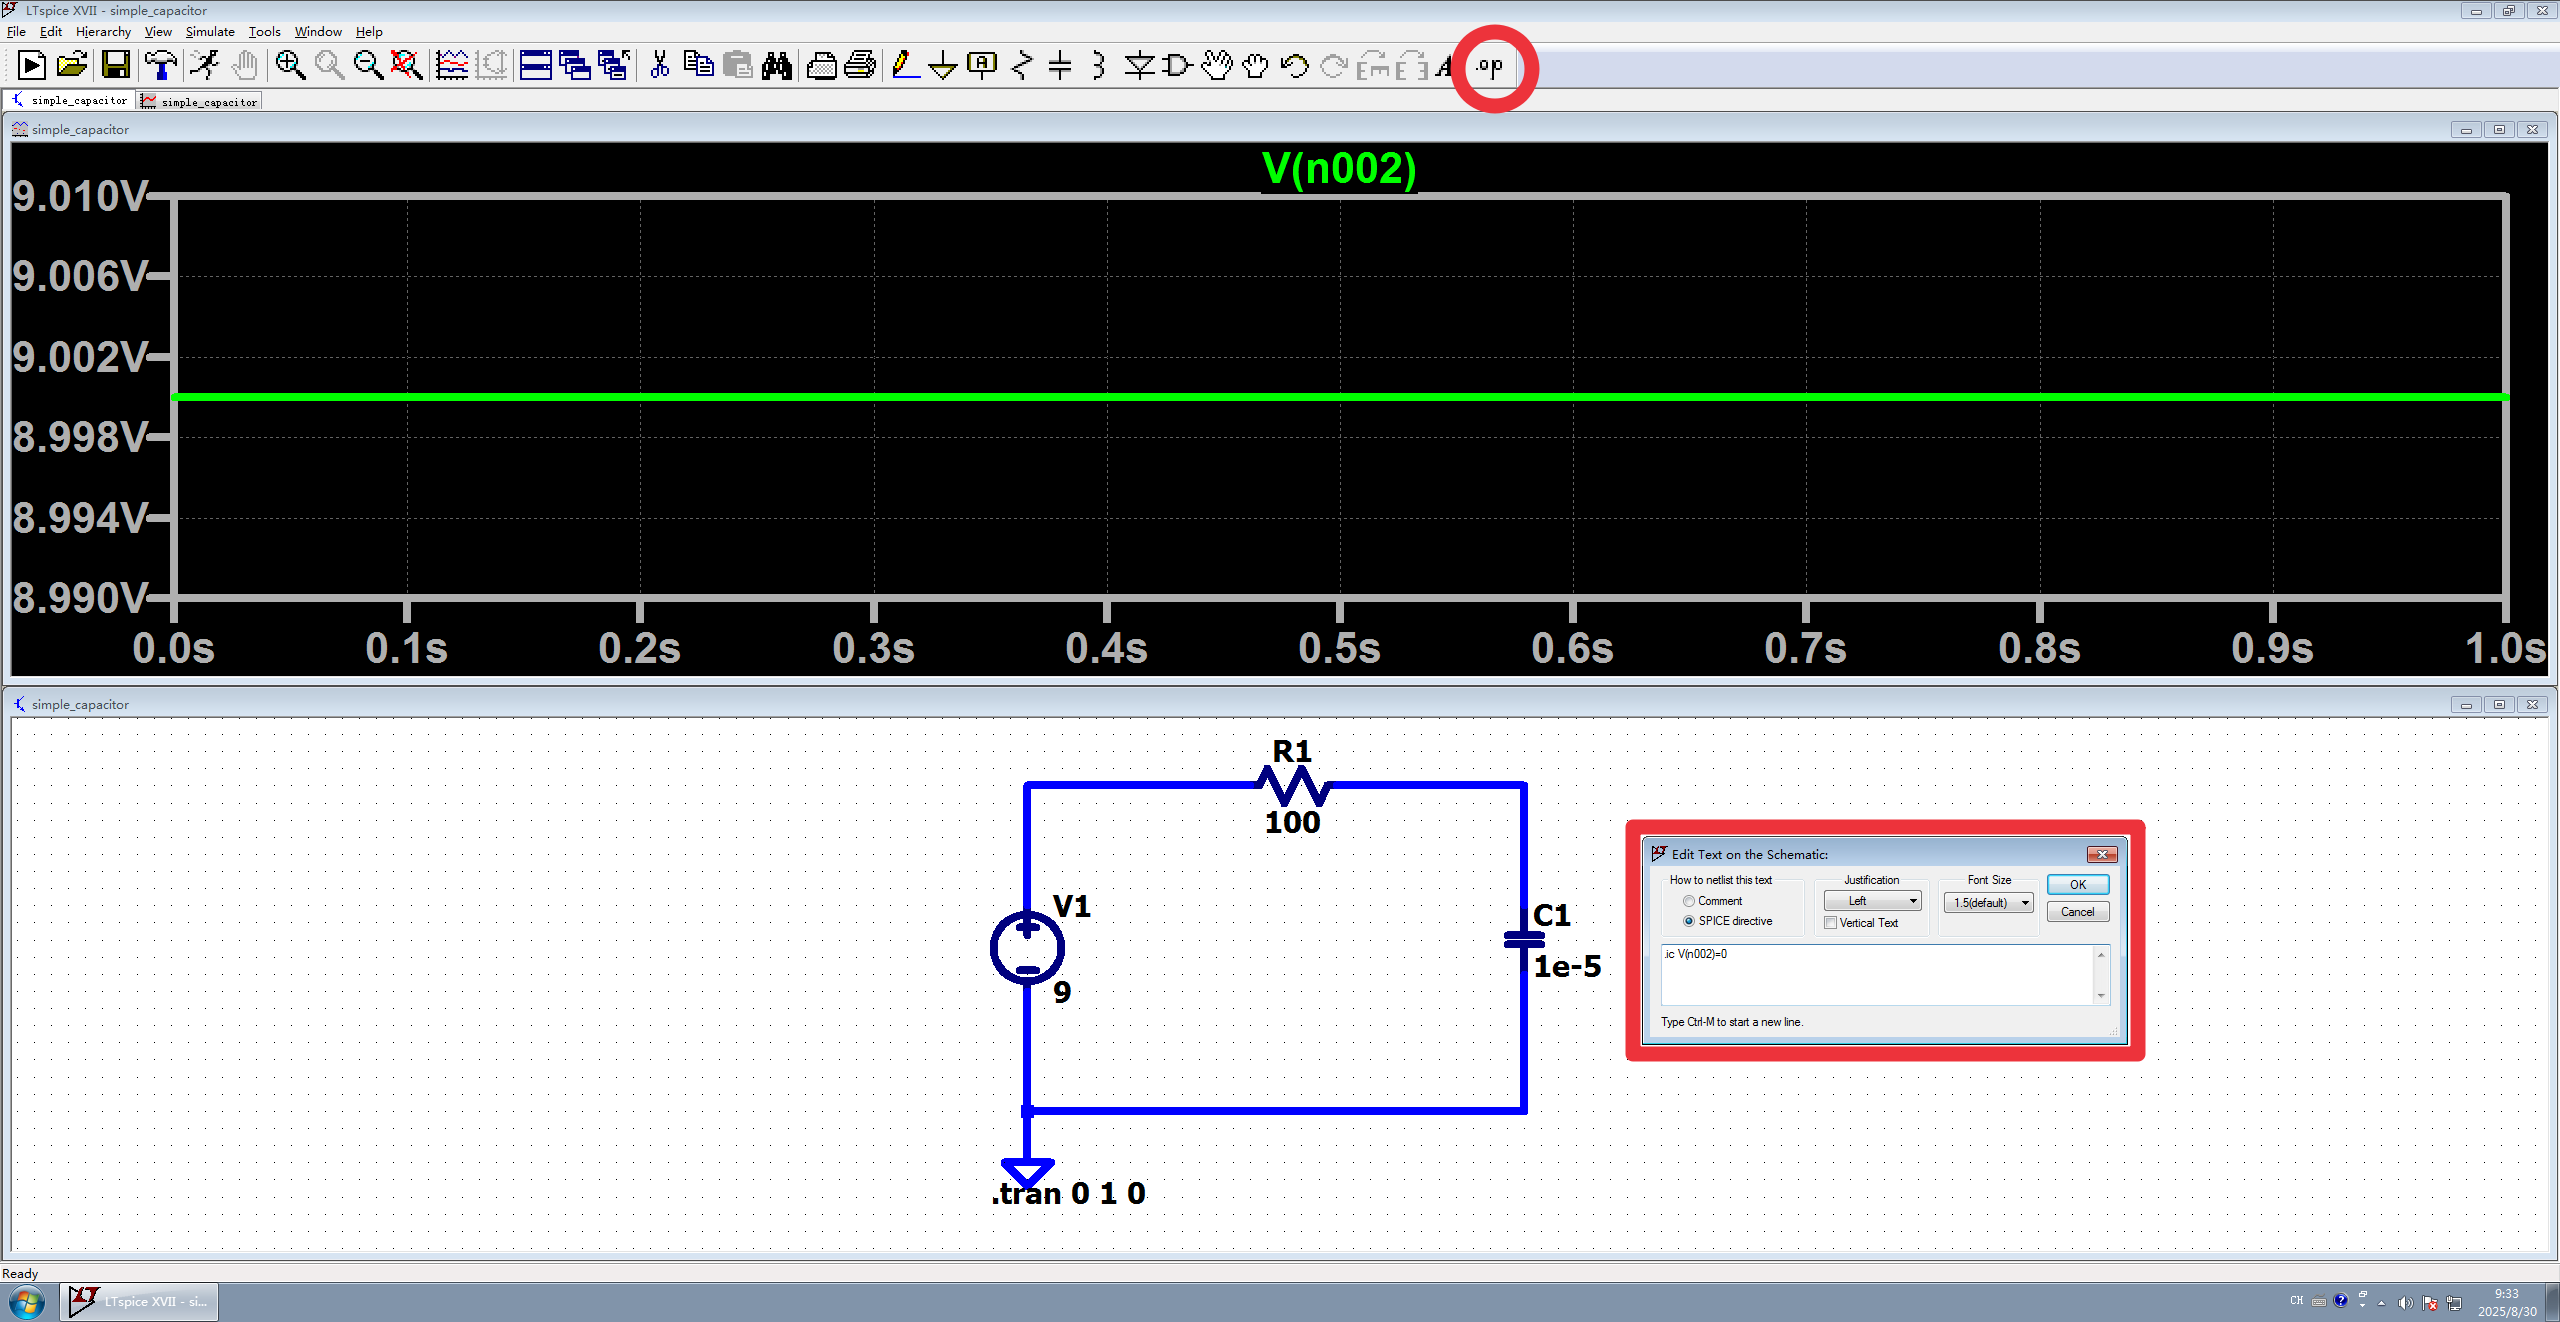This screenshot has width=2560, height=1322.
Task: Open the Control Panel hammer icon
Action: pyautogui.click(x=160, y=66)
